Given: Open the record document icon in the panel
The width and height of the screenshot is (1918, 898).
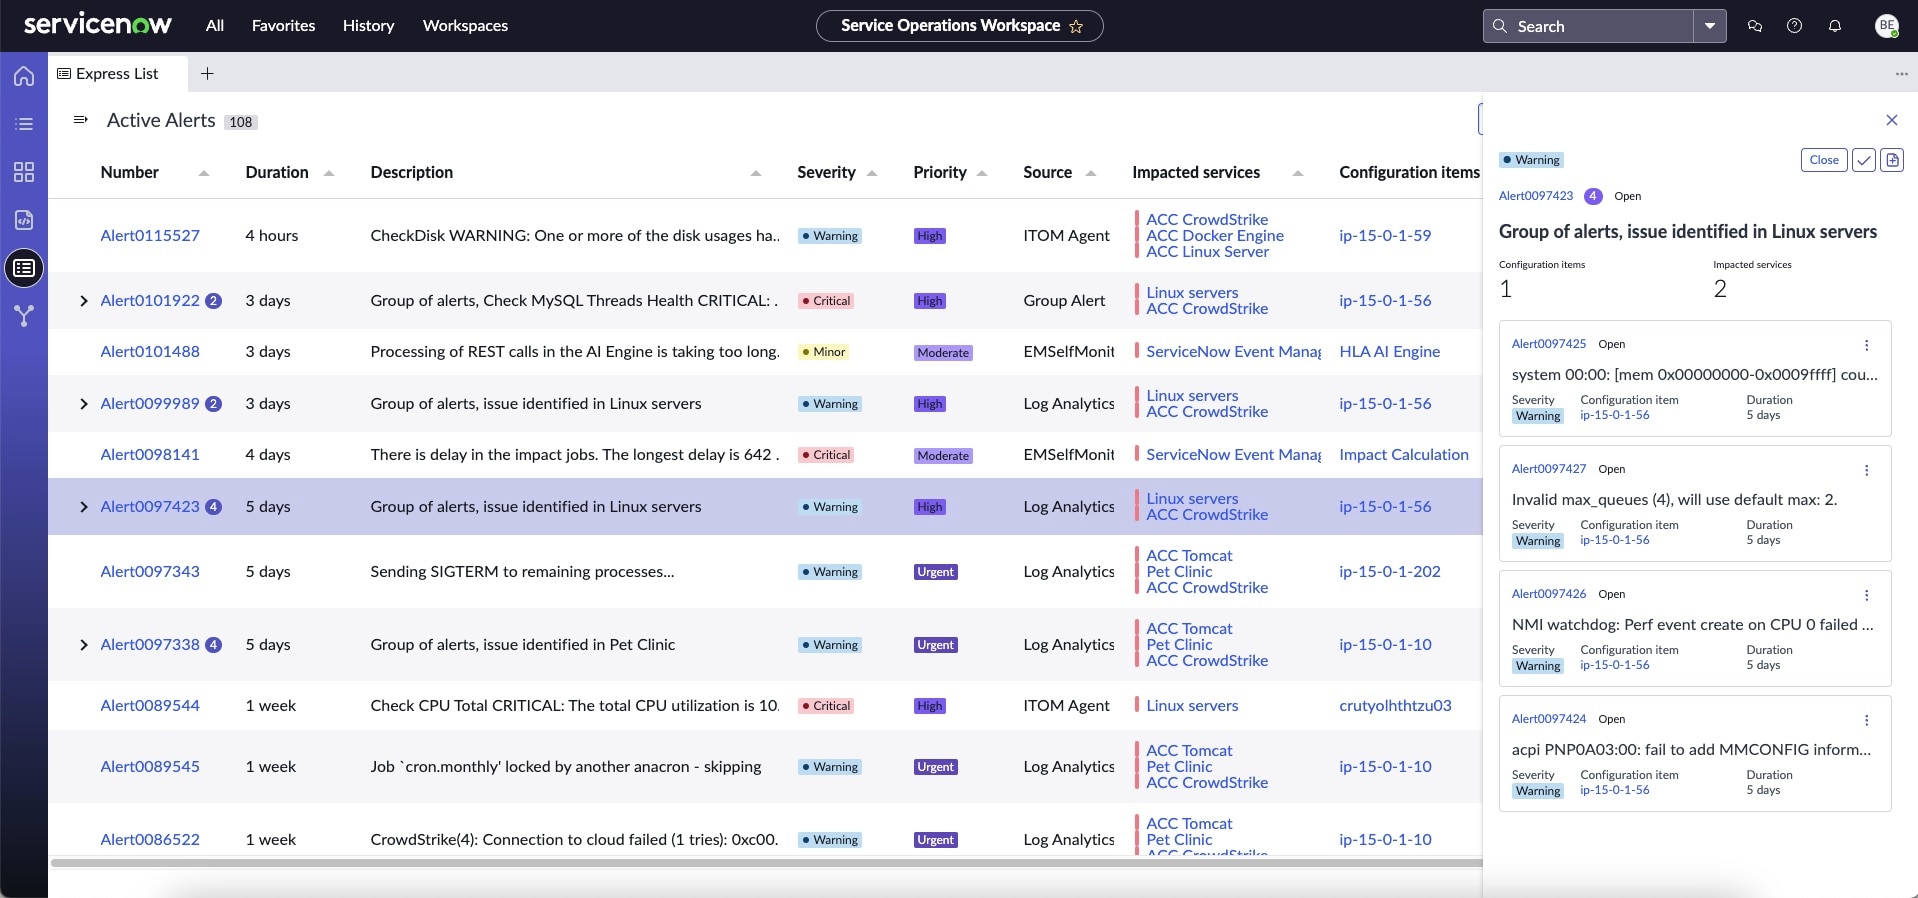Looking at the screenshot, I should click(x=1891, y=160).
